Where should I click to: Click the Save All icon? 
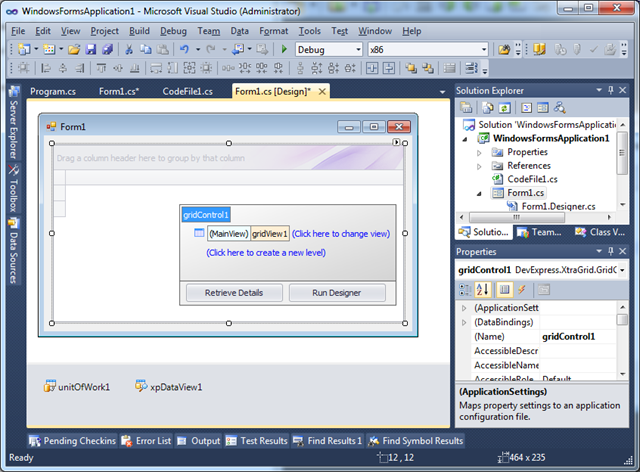(x=108, y=49)
